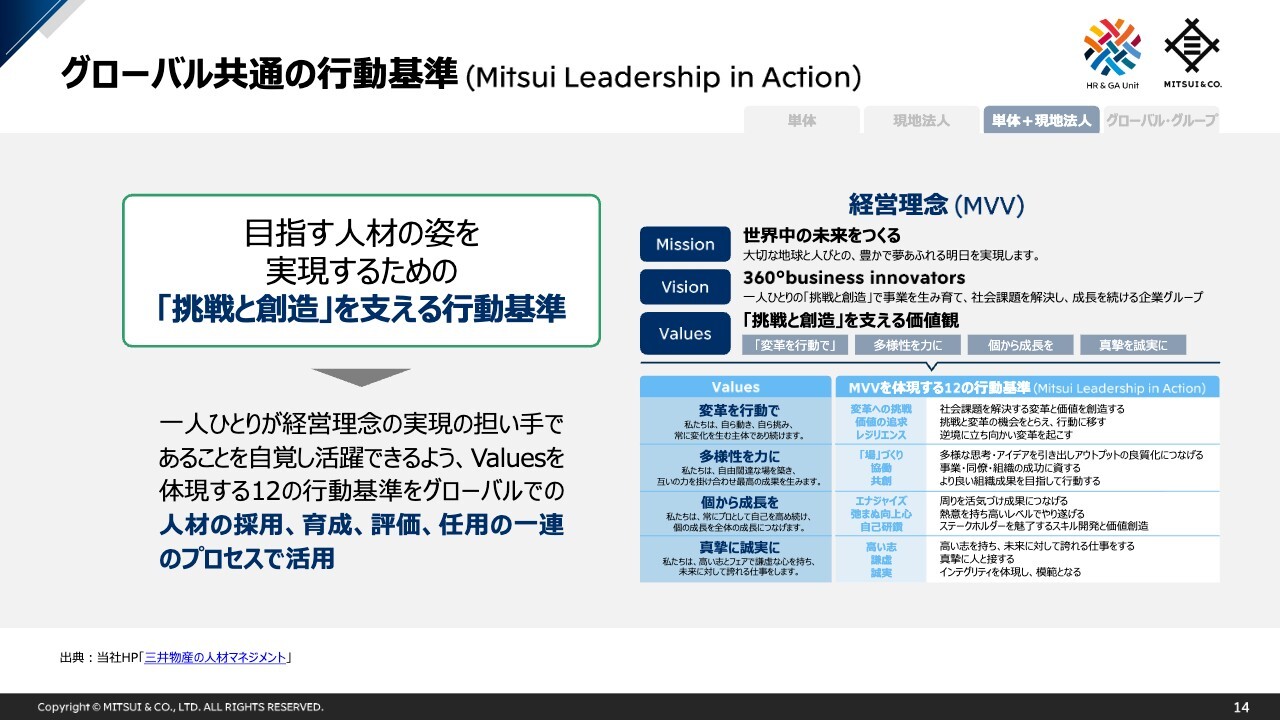The height and width of the screenshot is (720, 1280).
Task: Click the slide page number 14
Action: [1241, 707]
